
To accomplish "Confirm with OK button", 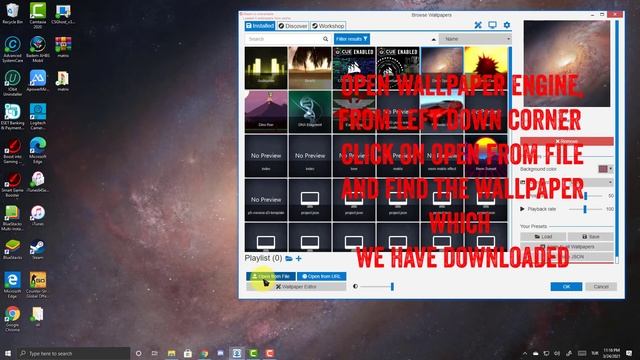I will pyautogui.click(x=566, y=287).
